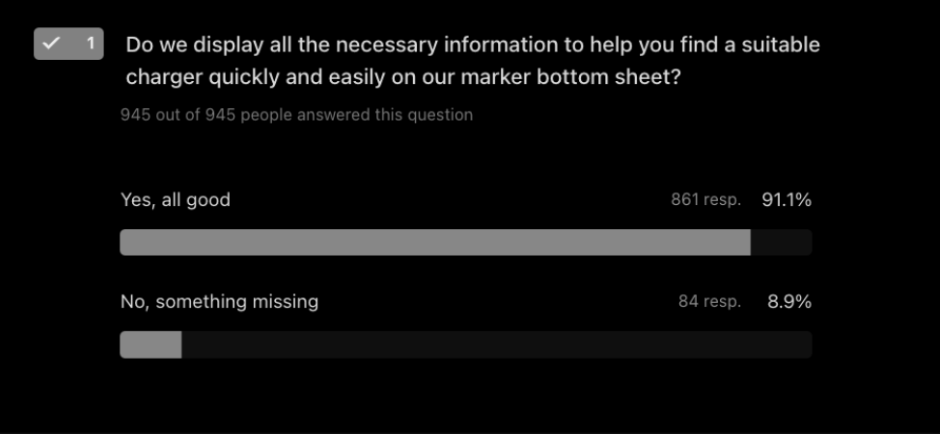Click filled portion of "Yes, all good" bar
940x434 pixels.
coord(435,243)
